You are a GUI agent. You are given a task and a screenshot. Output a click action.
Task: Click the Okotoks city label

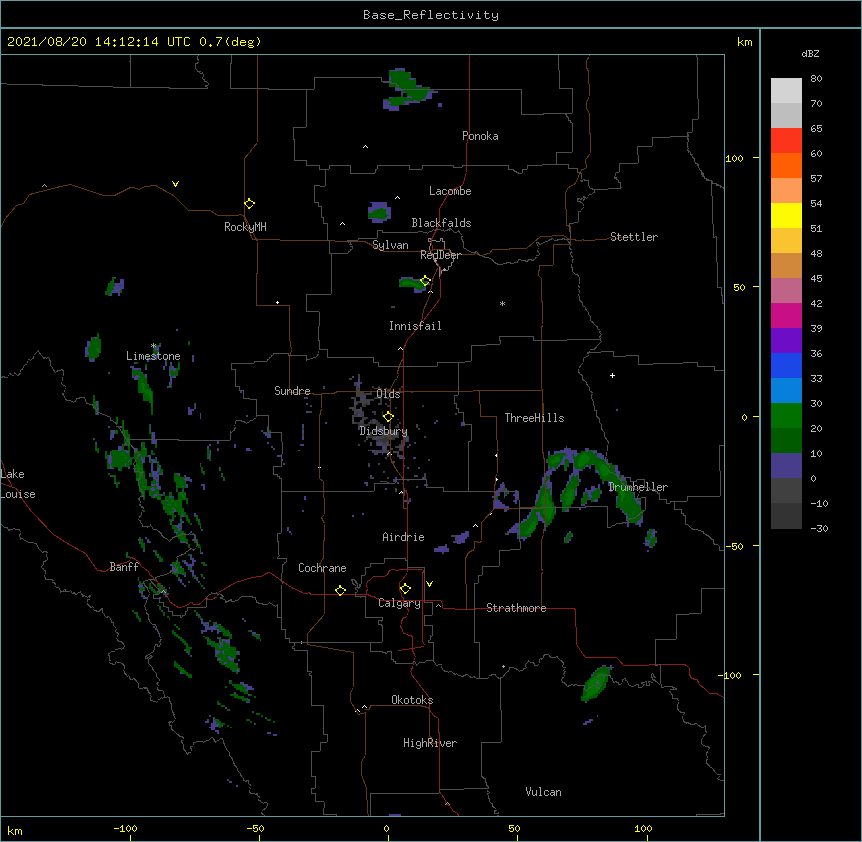coord(412,700)
